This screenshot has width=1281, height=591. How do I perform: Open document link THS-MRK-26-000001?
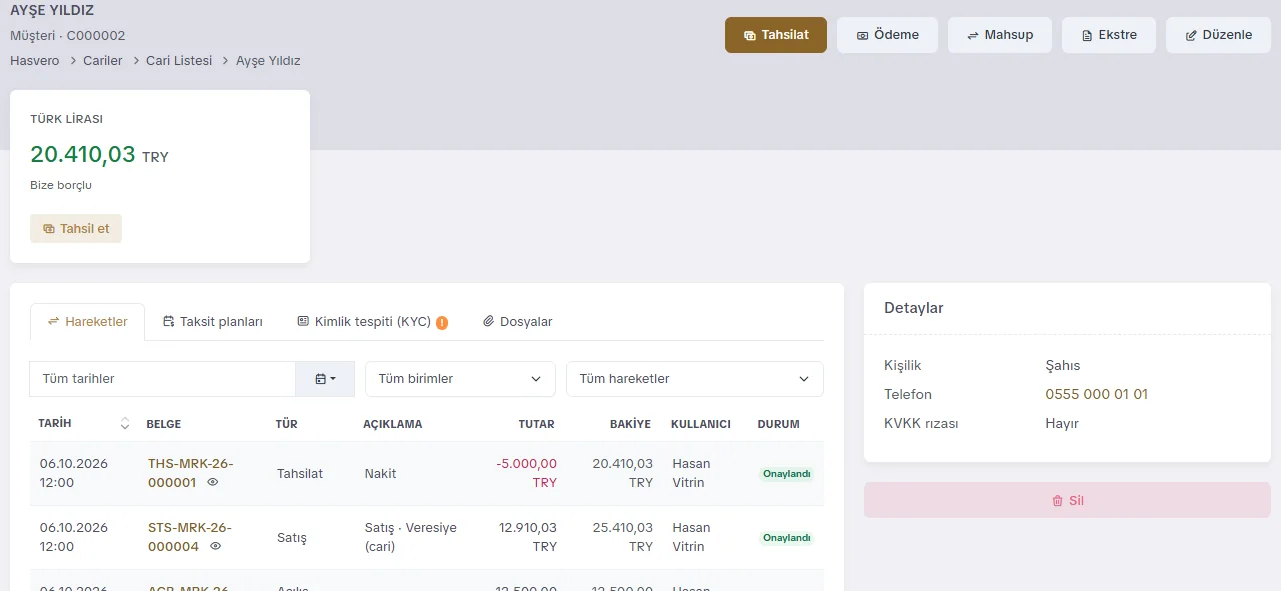pos(189,473)
